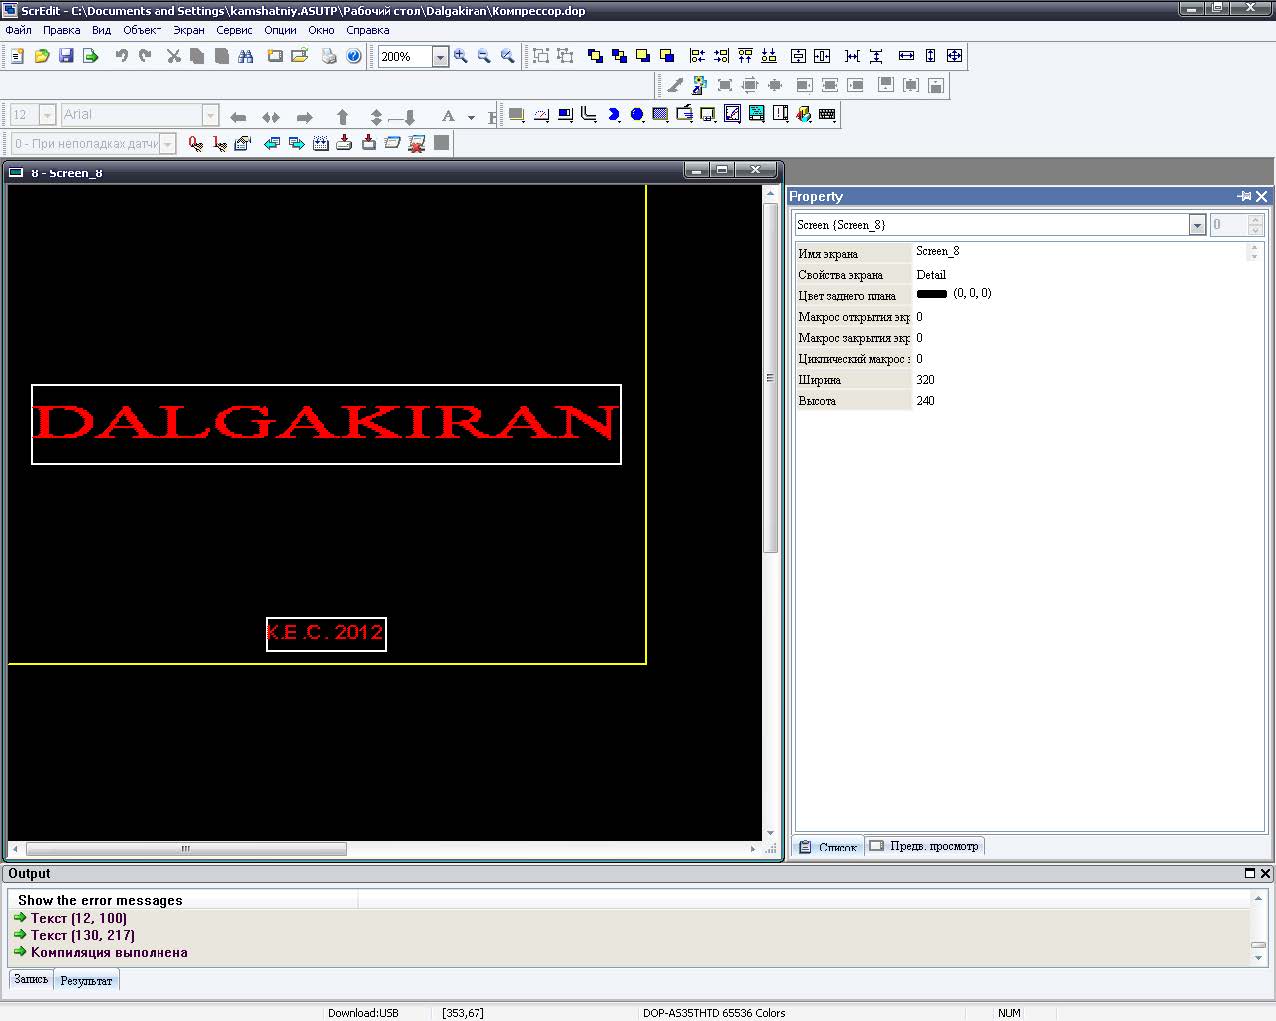The width and height of the screenshot is (1276, 1021).
Task: Open the font size 12 dropdown
Action: click(x=47, y=115)
